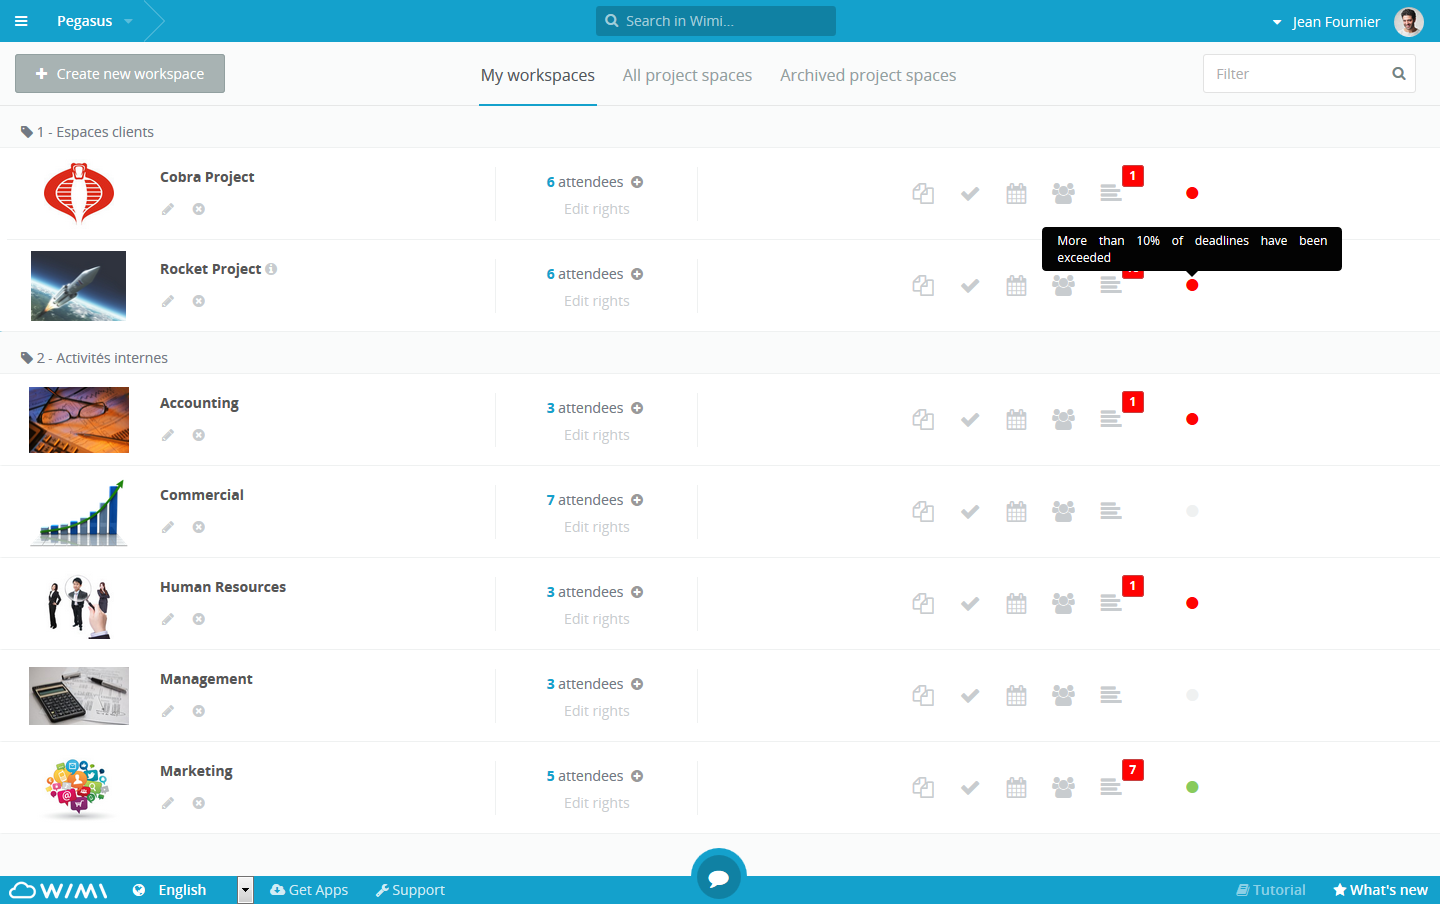Image resolution: width=1440 pixels, height=904 pixels.
Task: Open attendees group icon for Human Resources
Action: 1063,604
